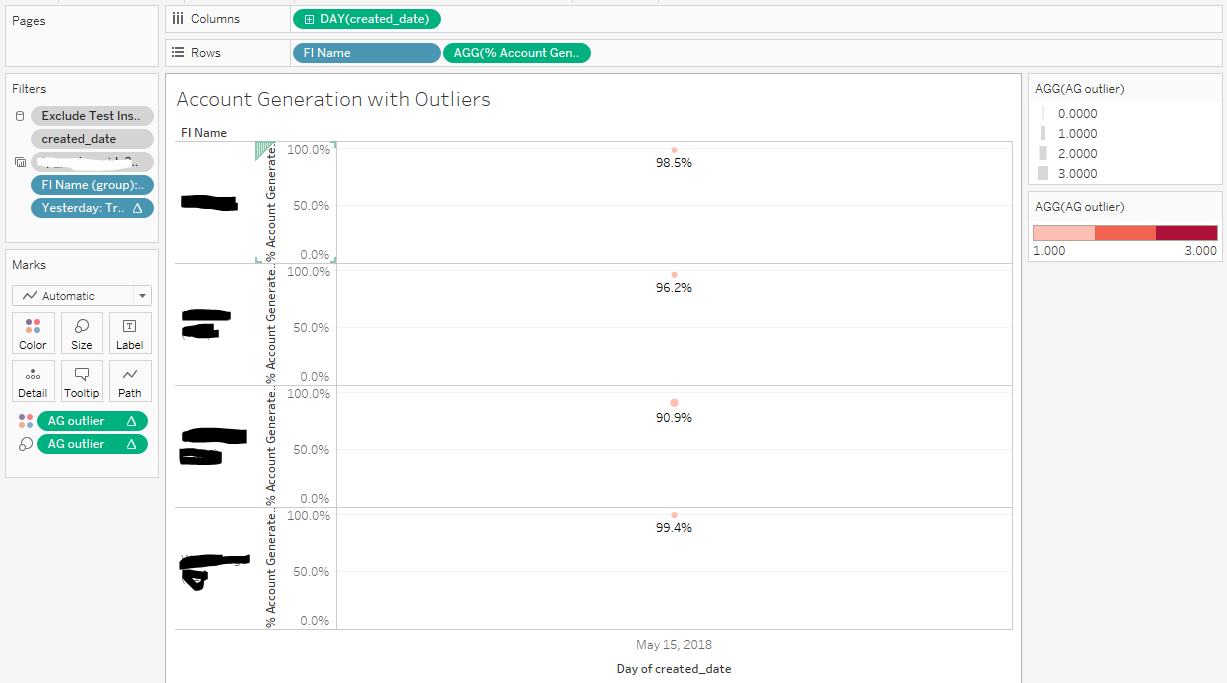Click the context filter icon in the Filters shelf

[x=19, y=161]
